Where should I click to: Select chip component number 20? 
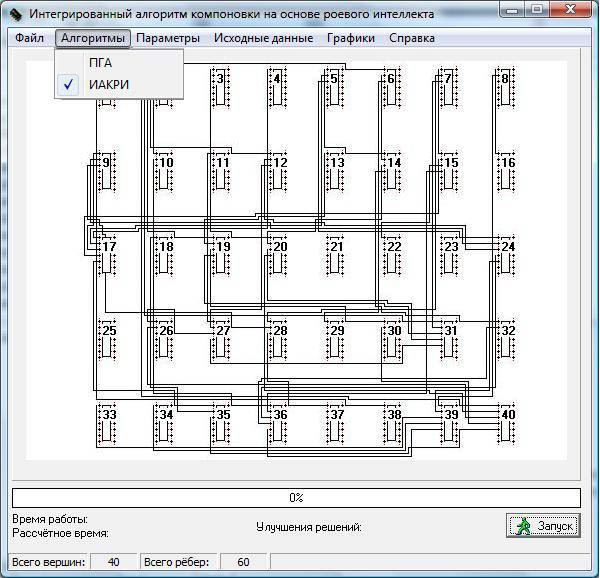(278, 256)
